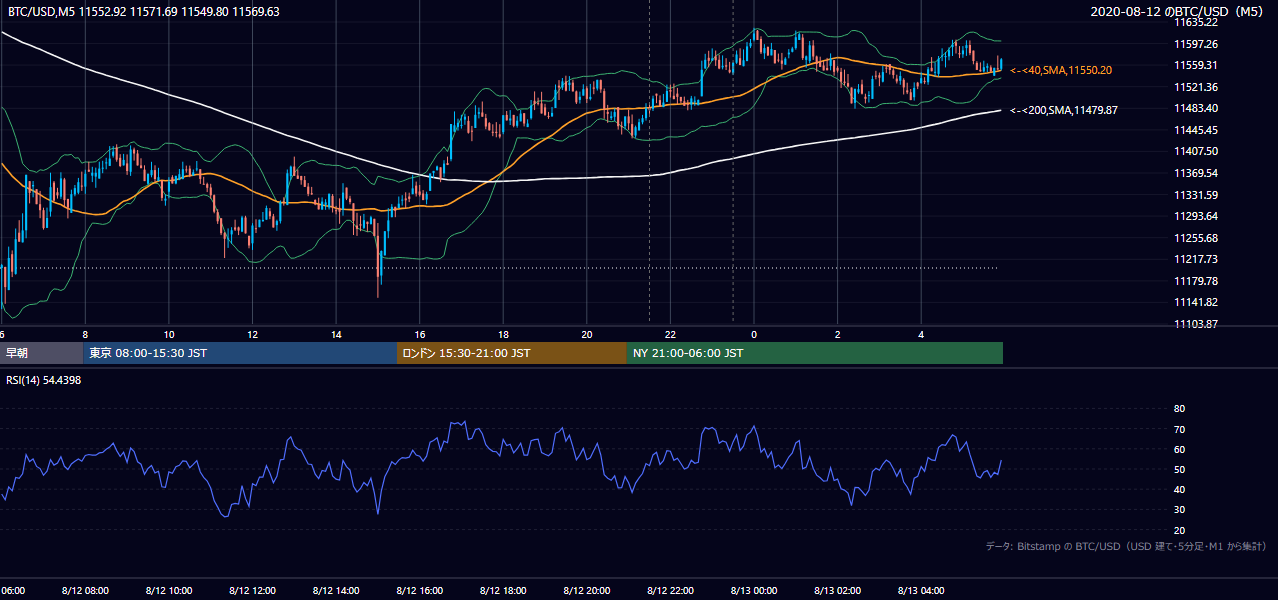The width and height of the screenshot is (1278, 600).
Task: Click the RSI scale value 40
Action: click(1179, 489)
